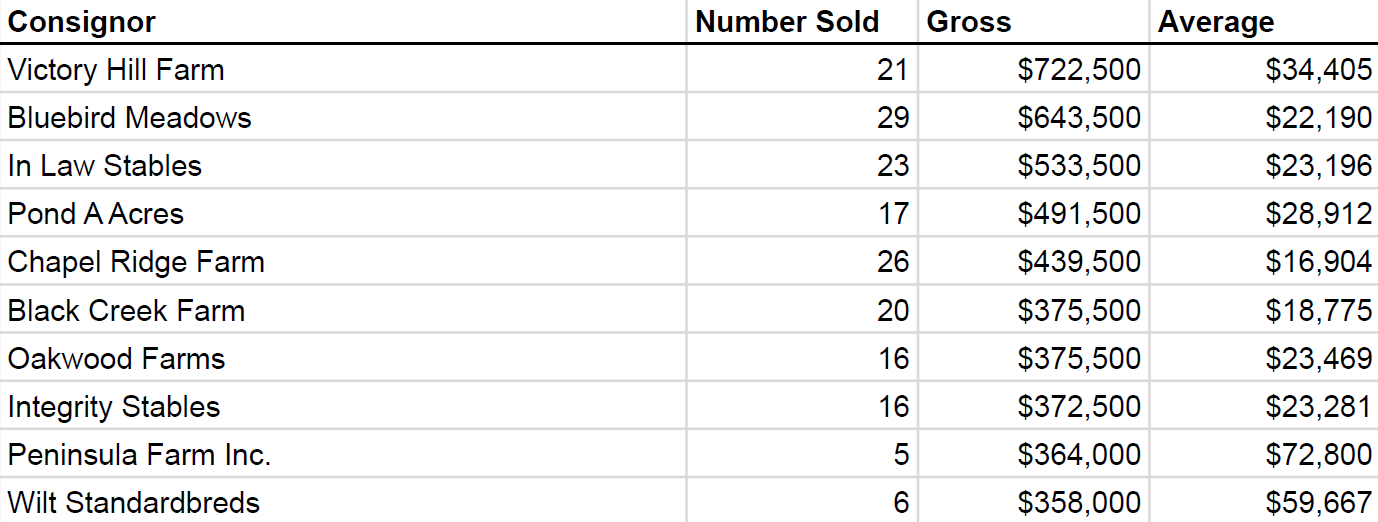
Task: Click the Black Creek Farm cell
Action: point(343,310)
